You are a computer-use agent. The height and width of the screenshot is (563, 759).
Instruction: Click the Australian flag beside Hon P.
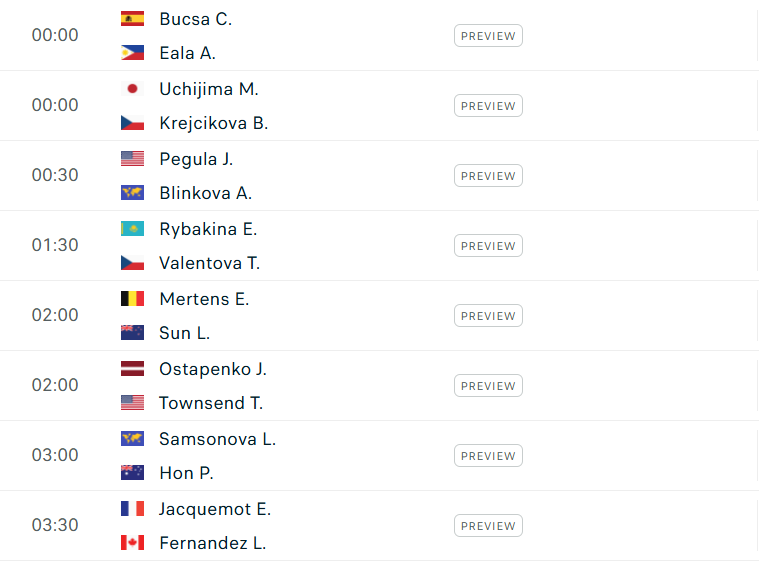pos(132,474)
